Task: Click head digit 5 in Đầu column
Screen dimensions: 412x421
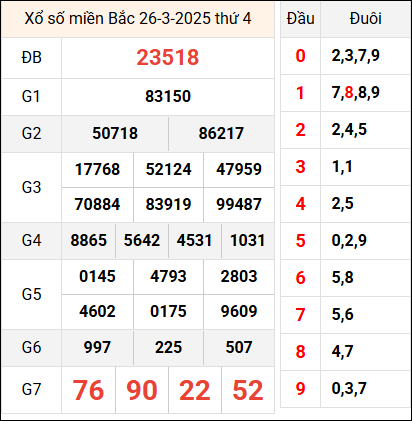Action: [300, 241]
